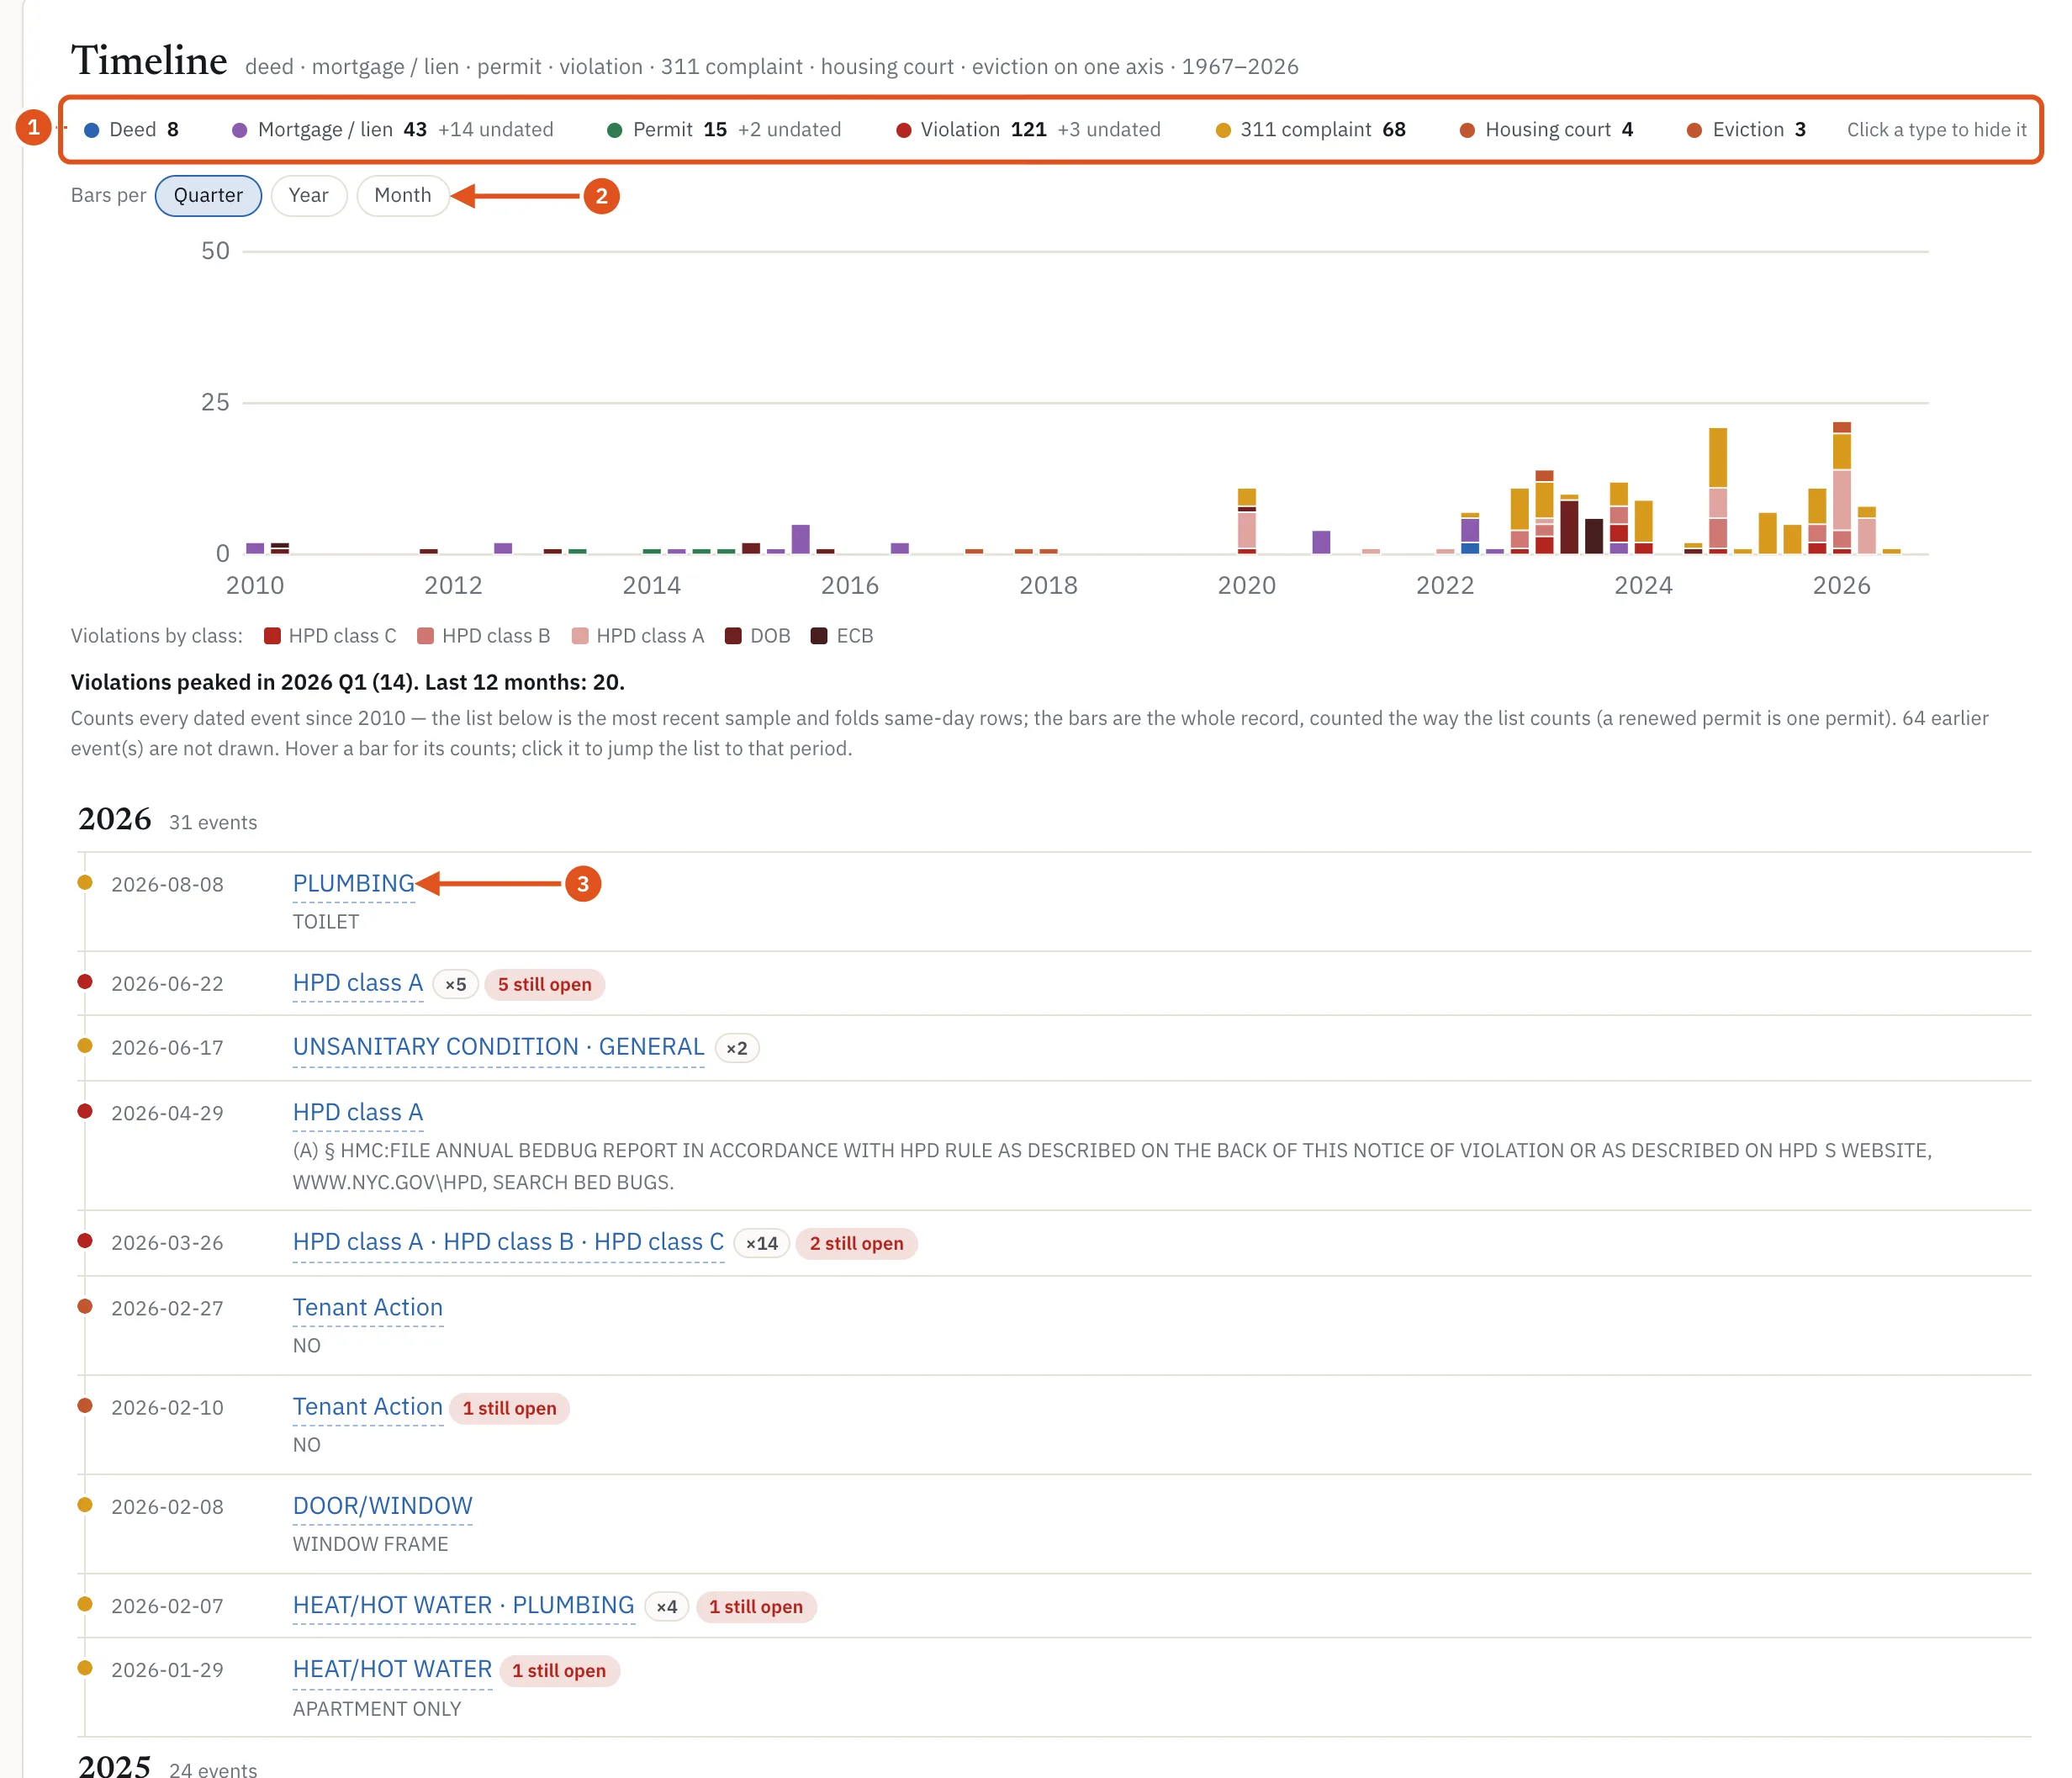Click the ×5 count badge
Viewport: 2072px width, 1778px height.
pos(455,985)
